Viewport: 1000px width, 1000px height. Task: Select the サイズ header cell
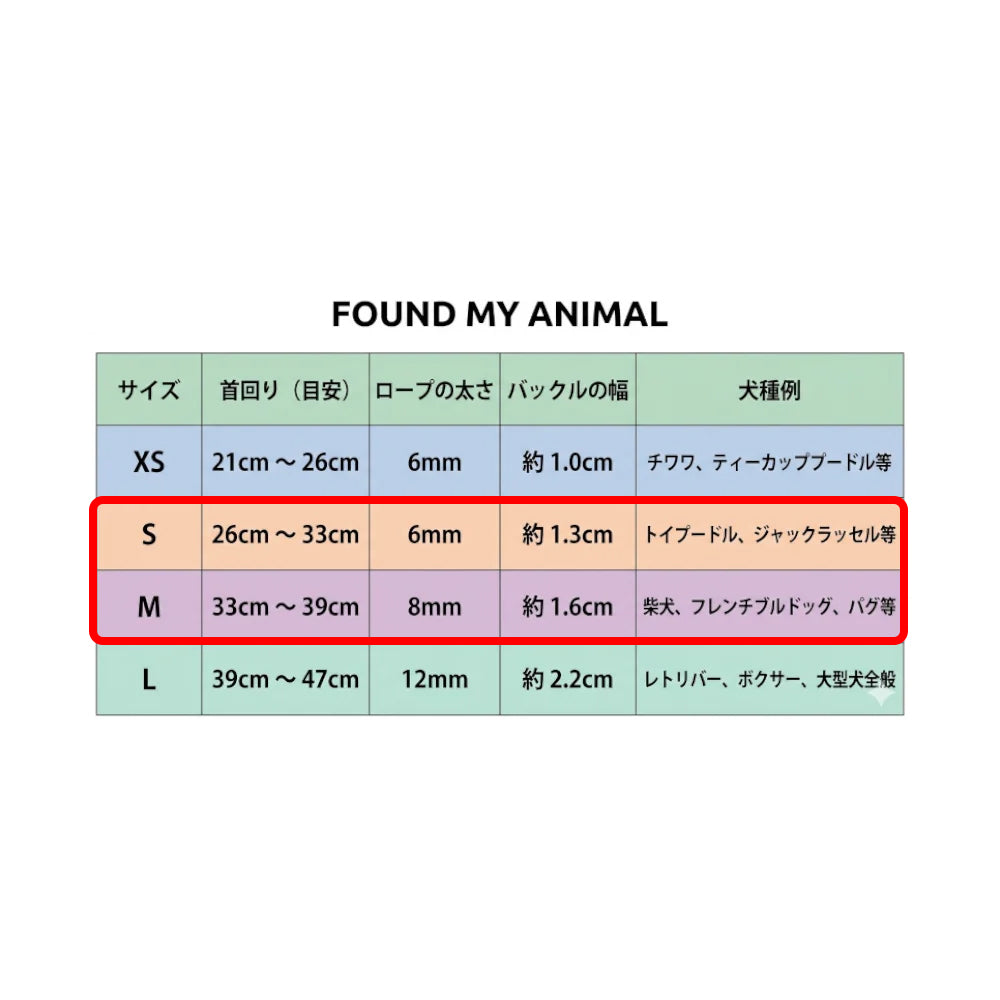[x=149, y=389]
